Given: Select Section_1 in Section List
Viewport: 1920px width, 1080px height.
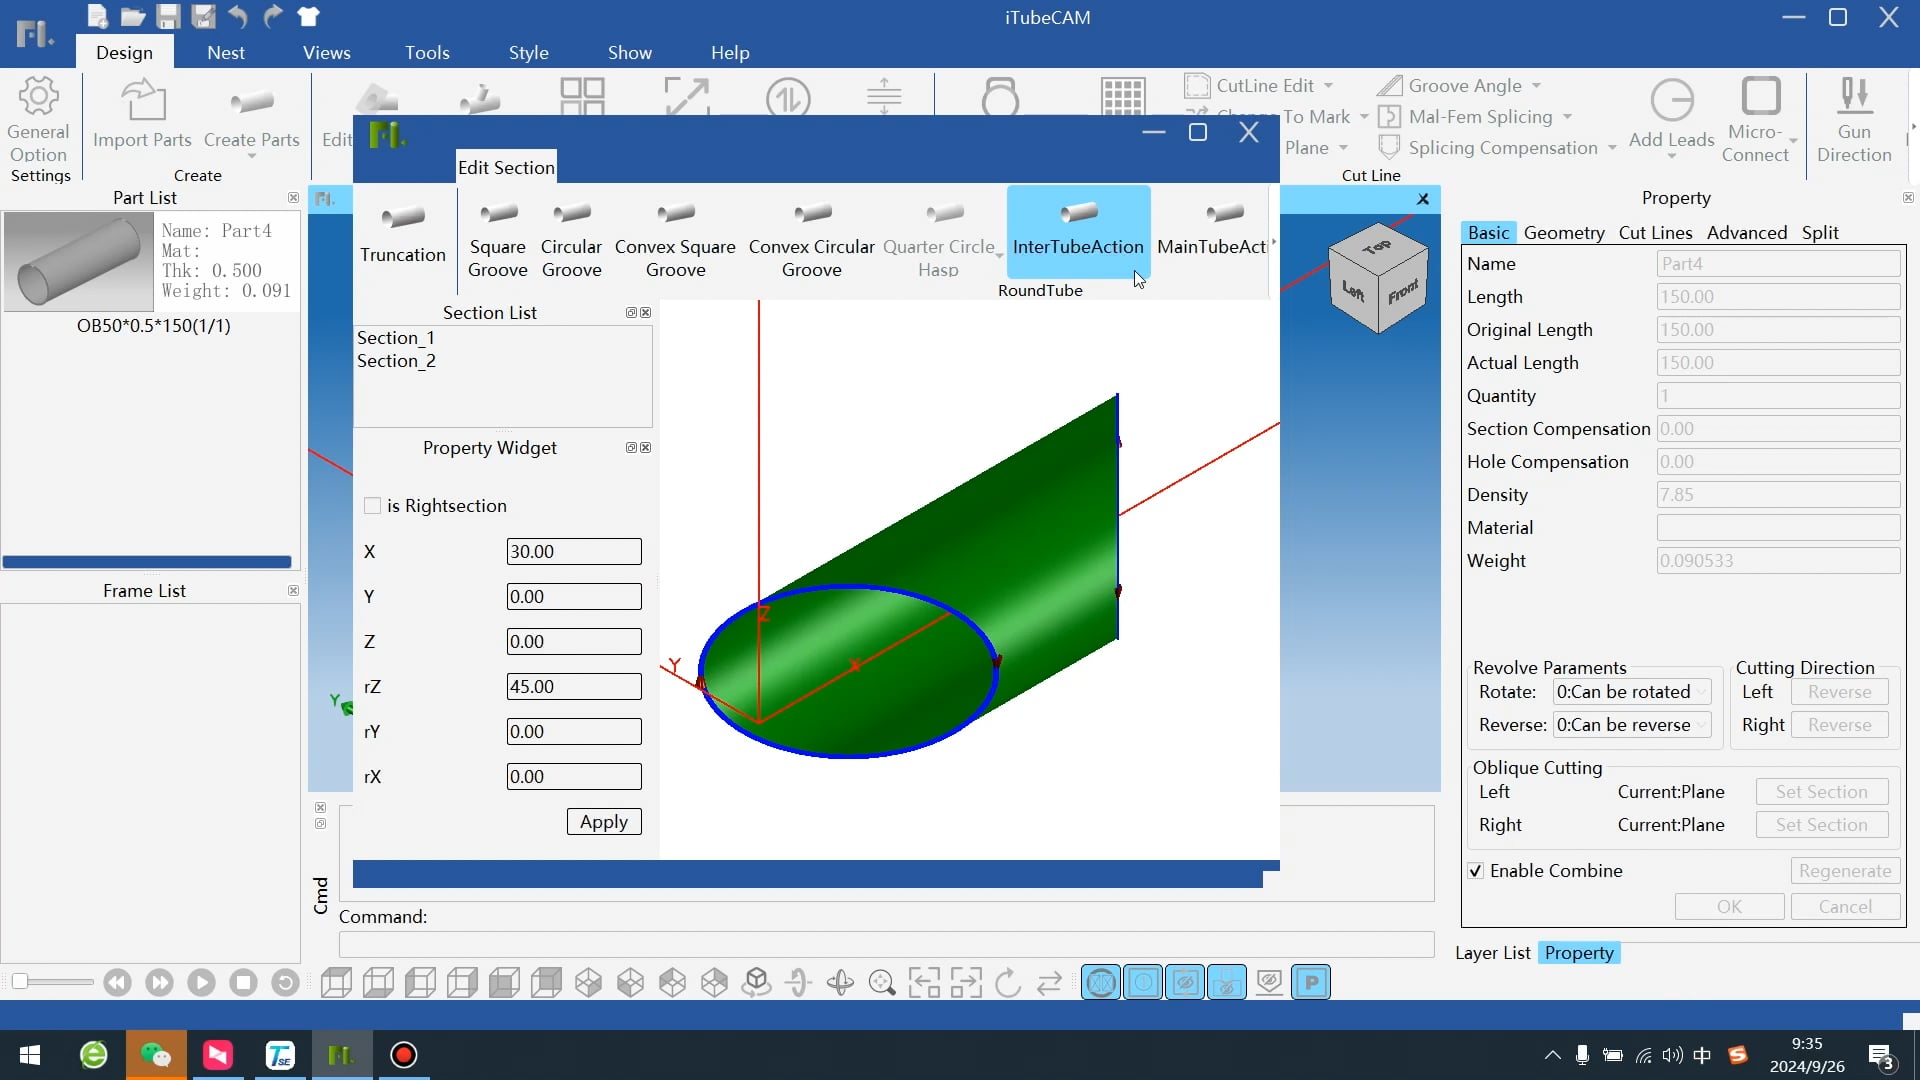Looking at the screenshot, I should 396,338.
